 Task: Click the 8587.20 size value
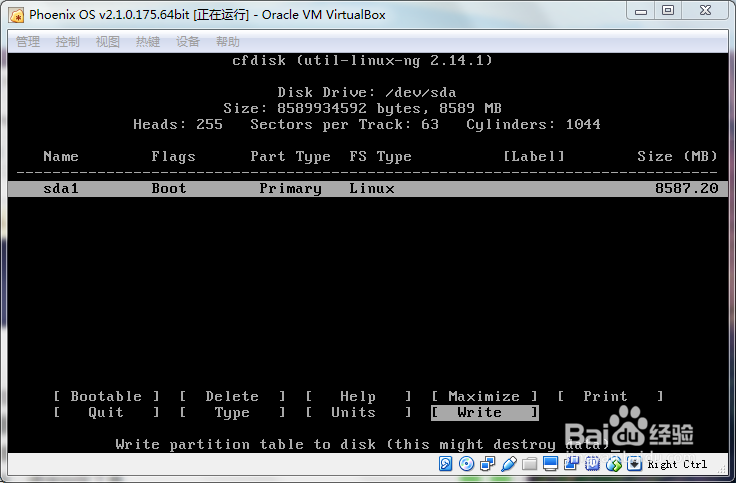point(686,189)
